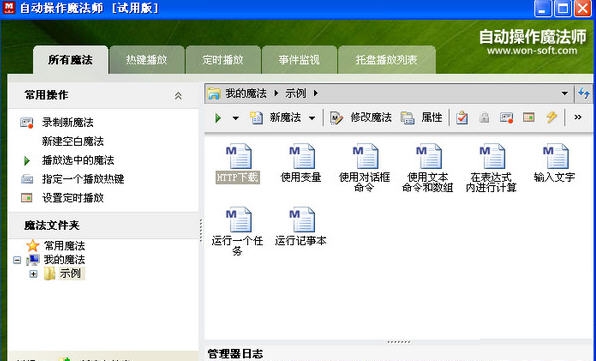Open the 事件监视 tab

299,60
